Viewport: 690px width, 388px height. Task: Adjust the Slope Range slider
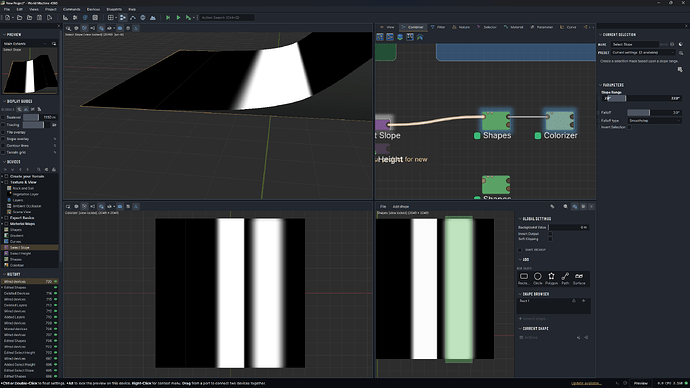(x=642, y=99)
